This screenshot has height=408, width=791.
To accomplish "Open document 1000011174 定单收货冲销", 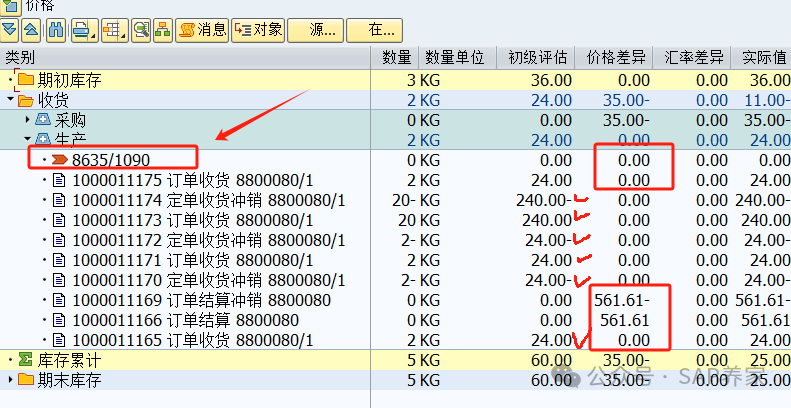I will tap(209, 200).
